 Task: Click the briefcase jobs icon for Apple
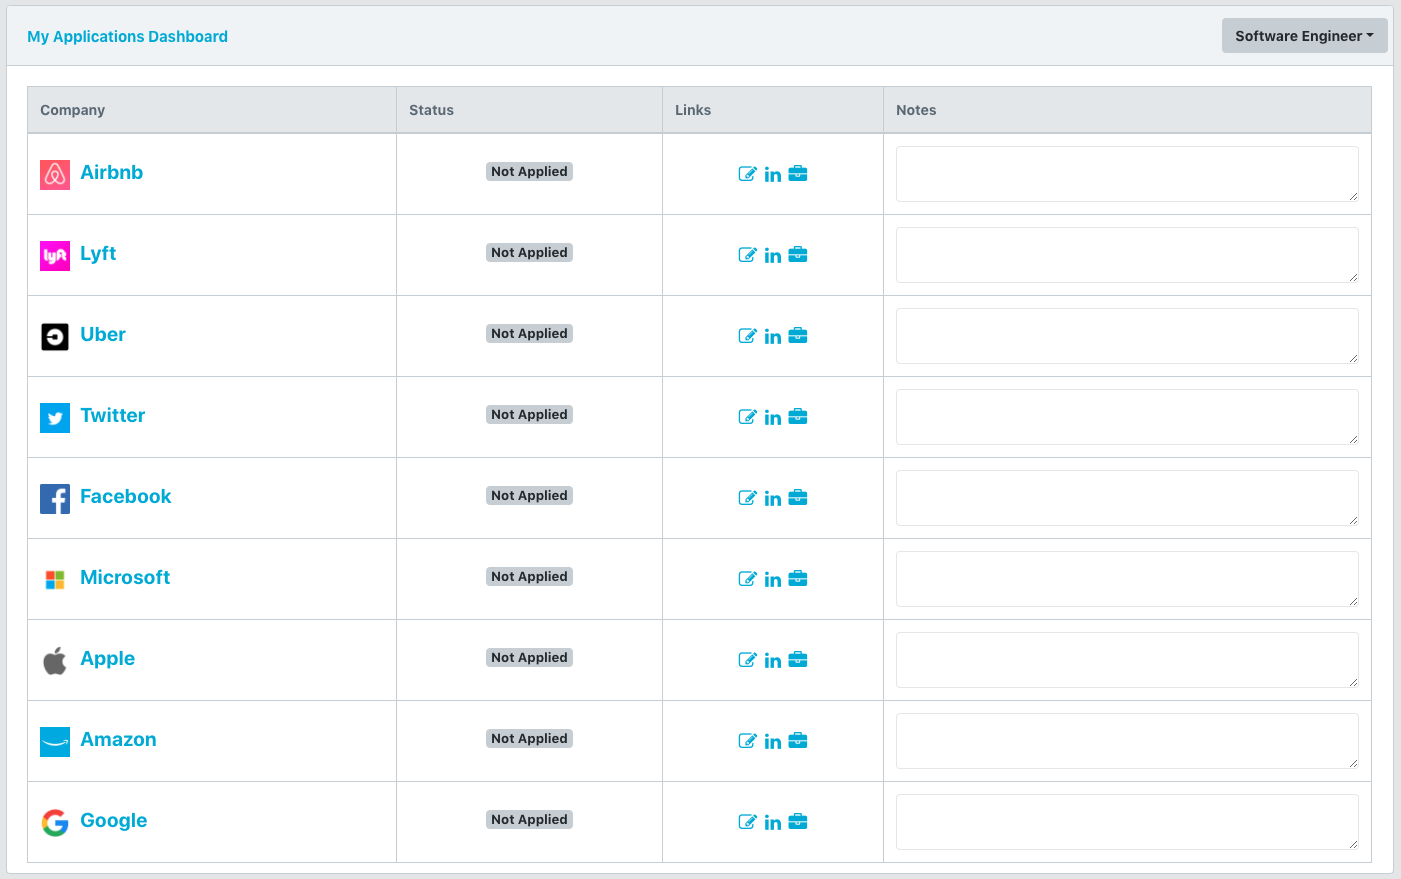pos(798,660)
